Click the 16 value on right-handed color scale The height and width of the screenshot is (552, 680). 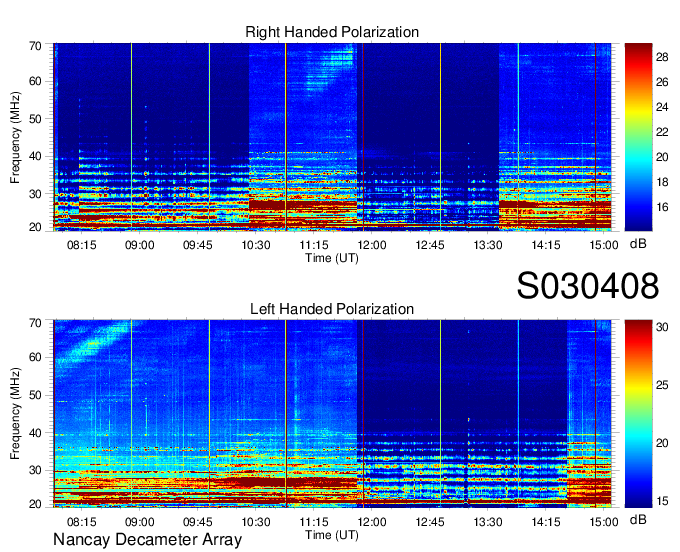[x=662, y=207]
